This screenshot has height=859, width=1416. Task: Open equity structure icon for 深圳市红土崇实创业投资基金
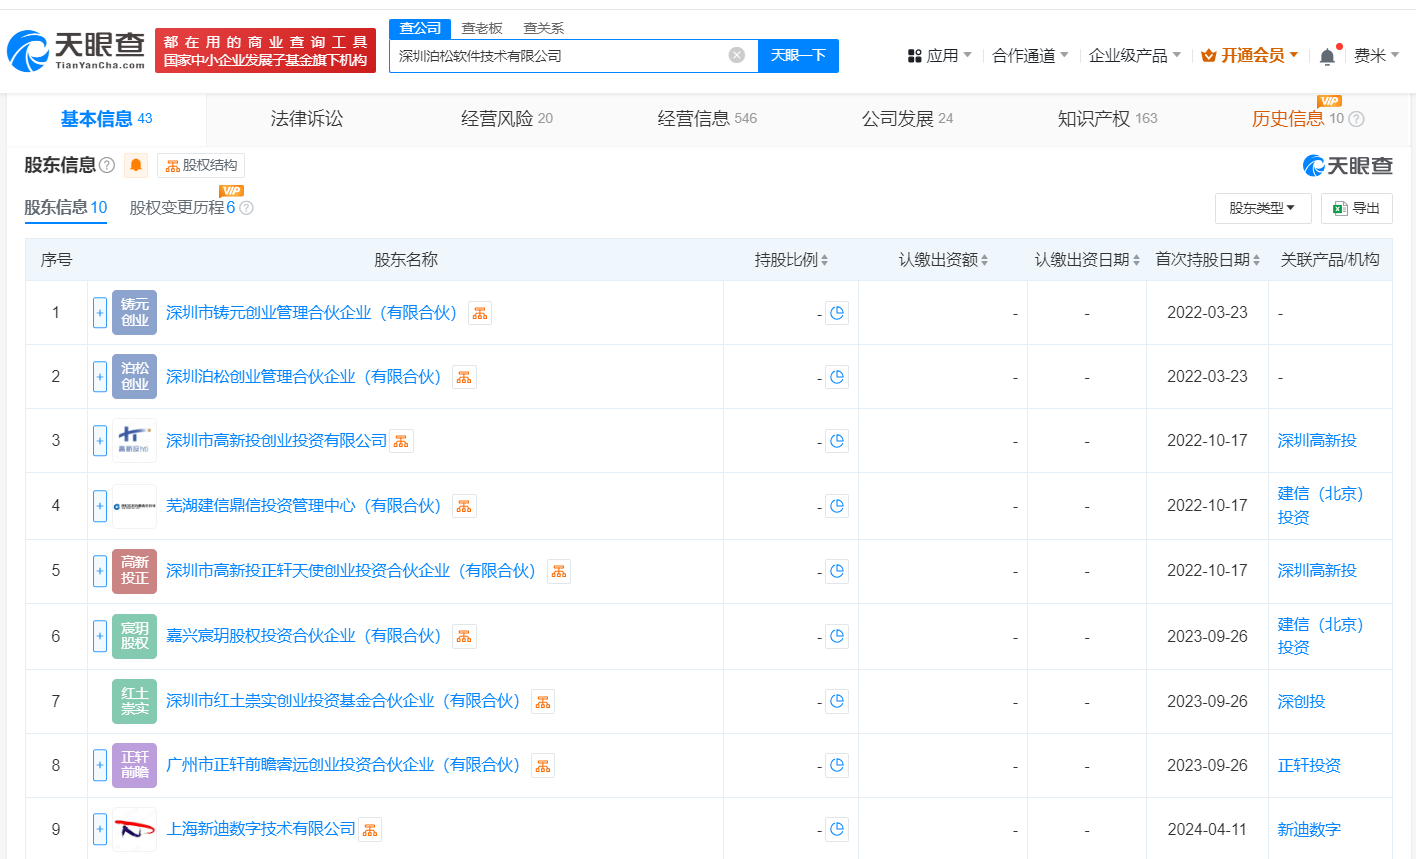543,701
